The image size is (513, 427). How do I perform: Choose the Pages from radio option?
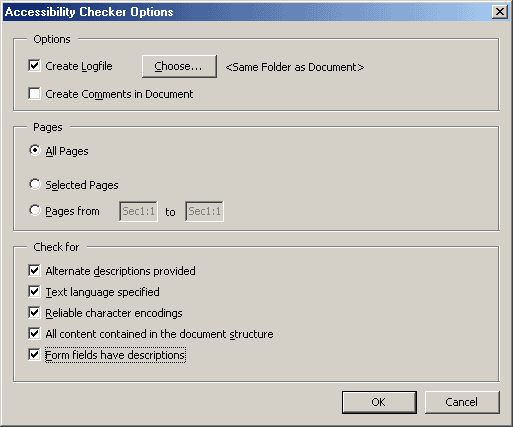tap(35, 211)
